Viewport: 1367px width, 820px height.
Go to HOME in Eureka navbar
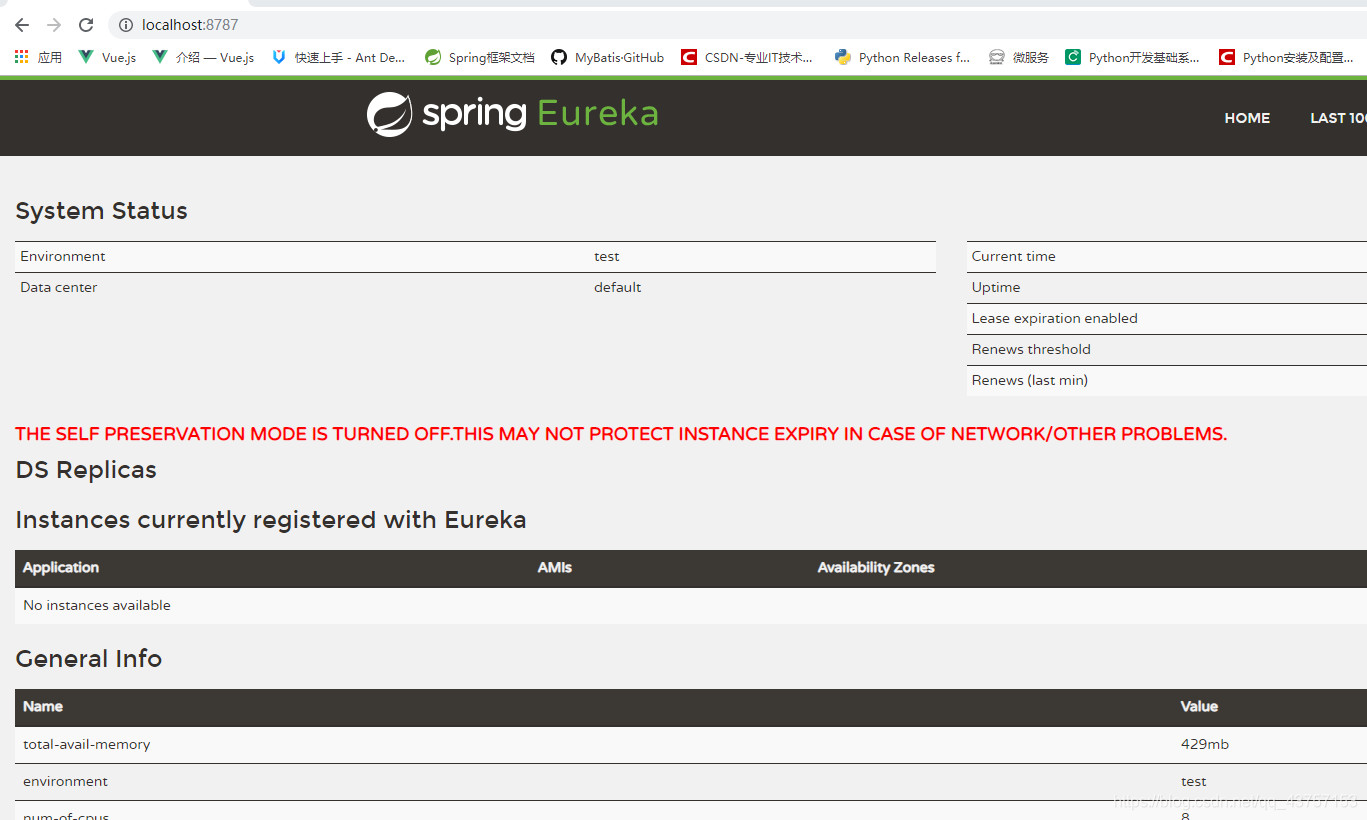tap(1247, 118)
